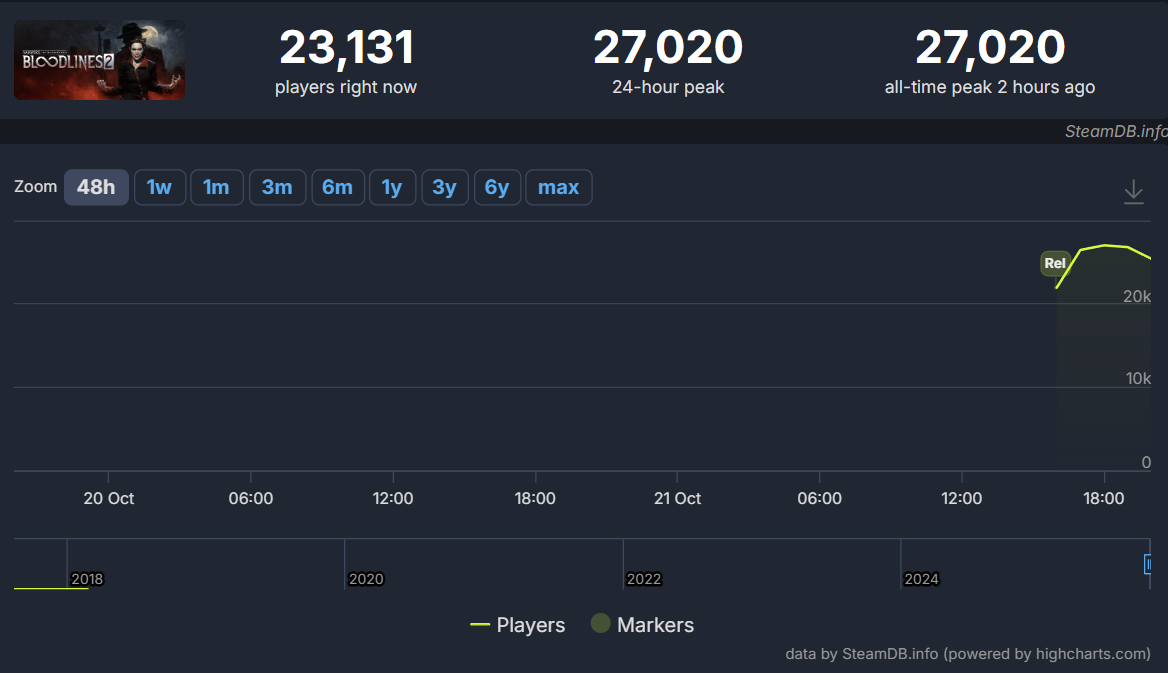
Task: Choose the 6m zoom range
Action: [337, 187]
